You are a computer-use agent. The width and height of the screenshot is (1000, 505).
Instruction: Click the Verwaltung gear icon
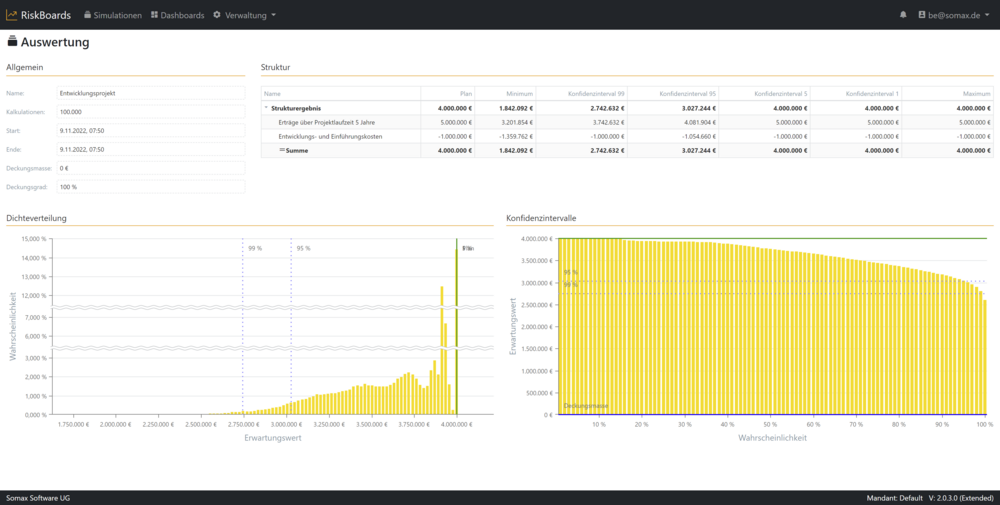coord(217,15)
